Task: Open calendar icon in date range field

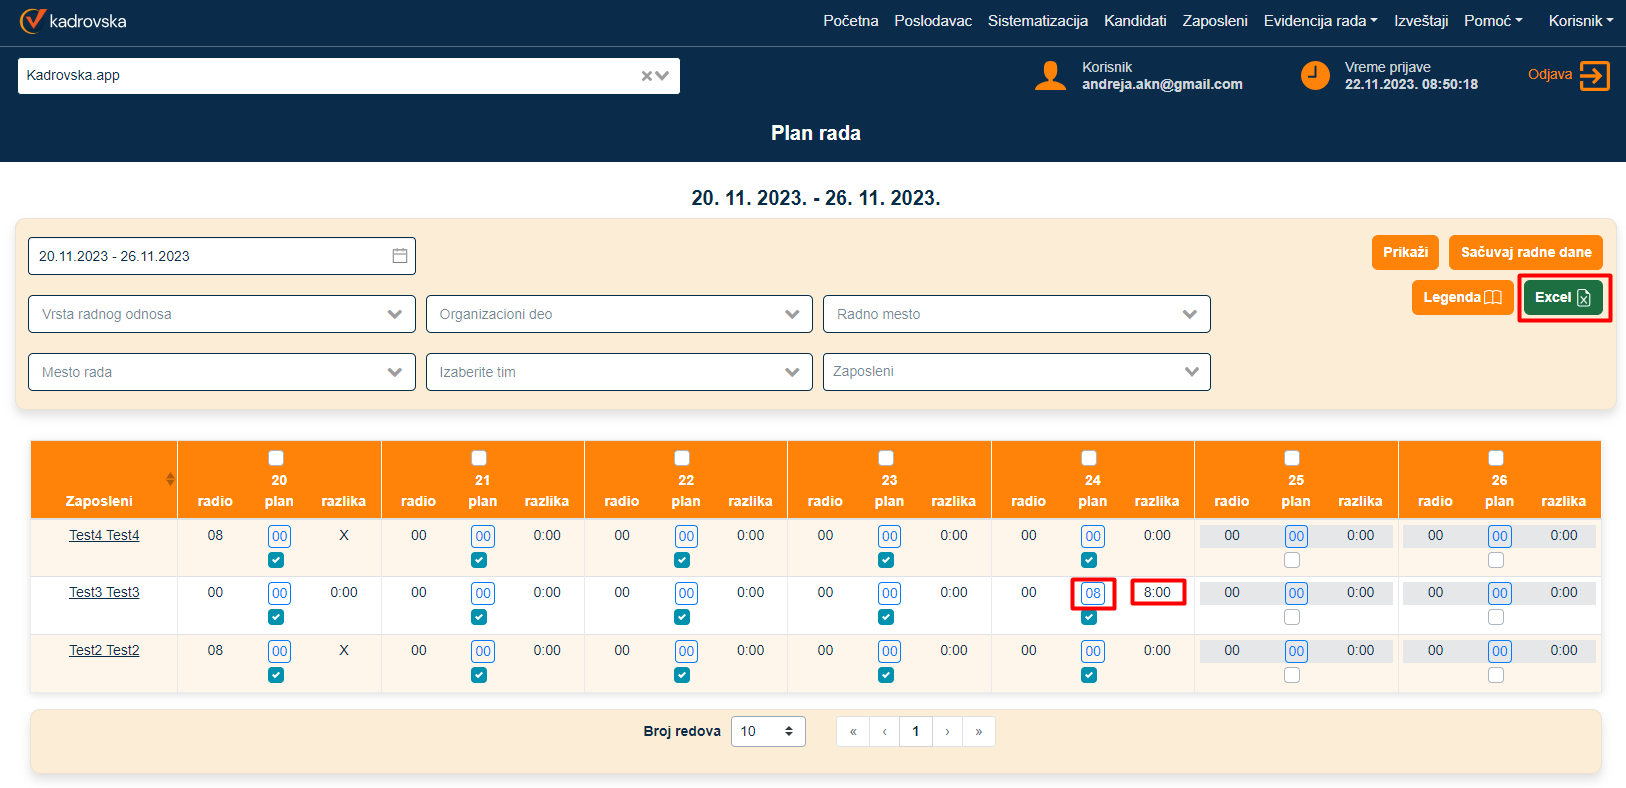Action: [400, 256]
